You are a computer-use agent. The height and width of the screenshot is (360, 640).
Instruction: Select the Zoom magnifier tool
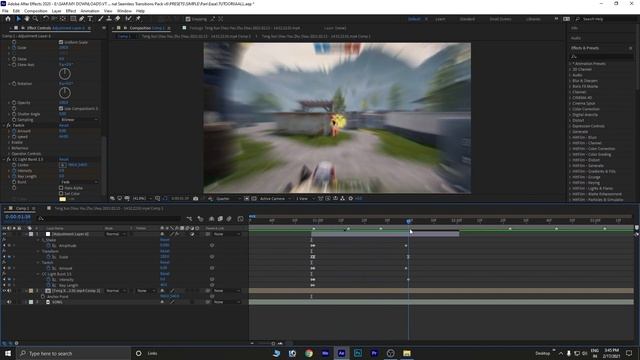[x=36, y=19]
